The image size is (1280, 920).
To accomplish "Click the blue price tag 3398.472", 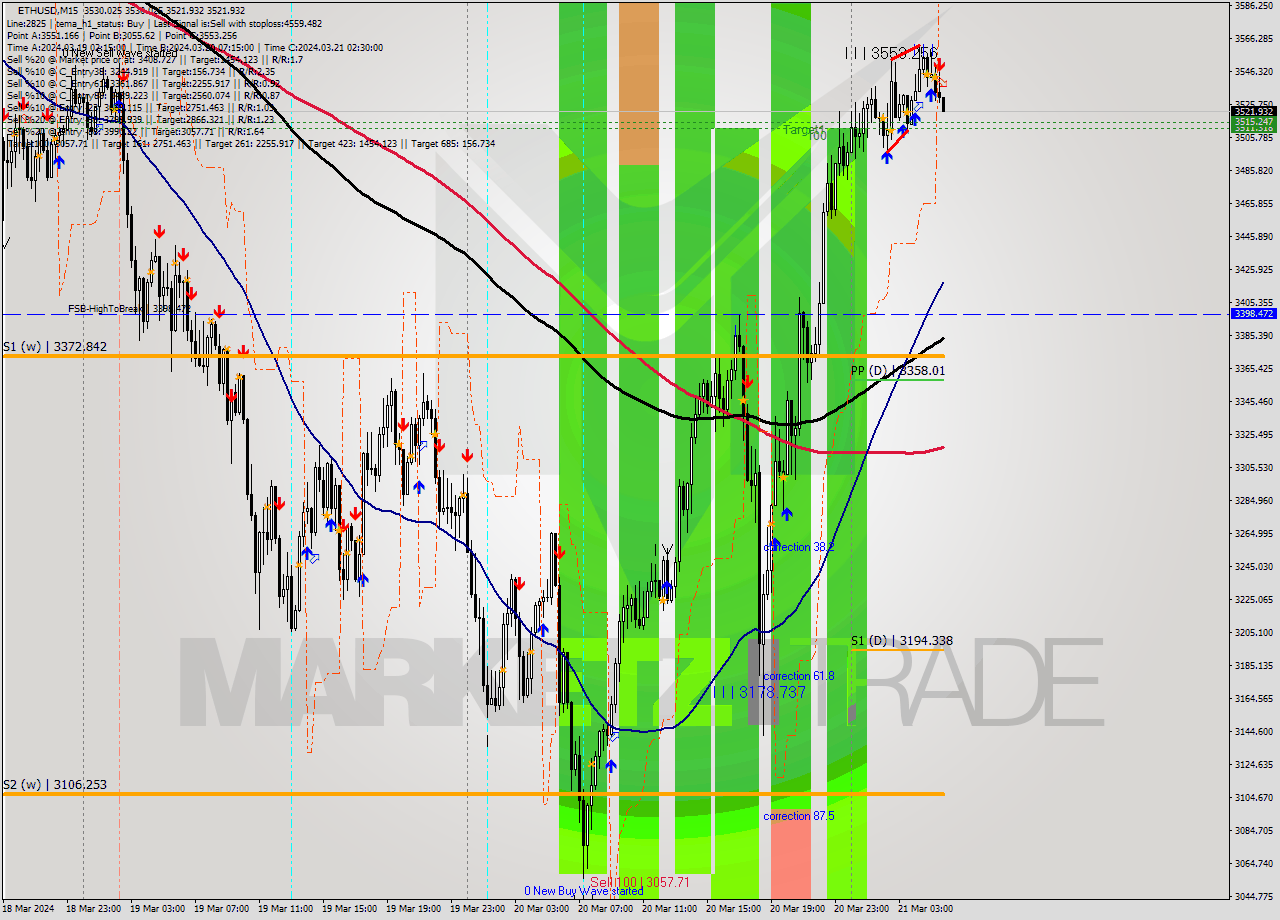I will [x=1253, y=314].
